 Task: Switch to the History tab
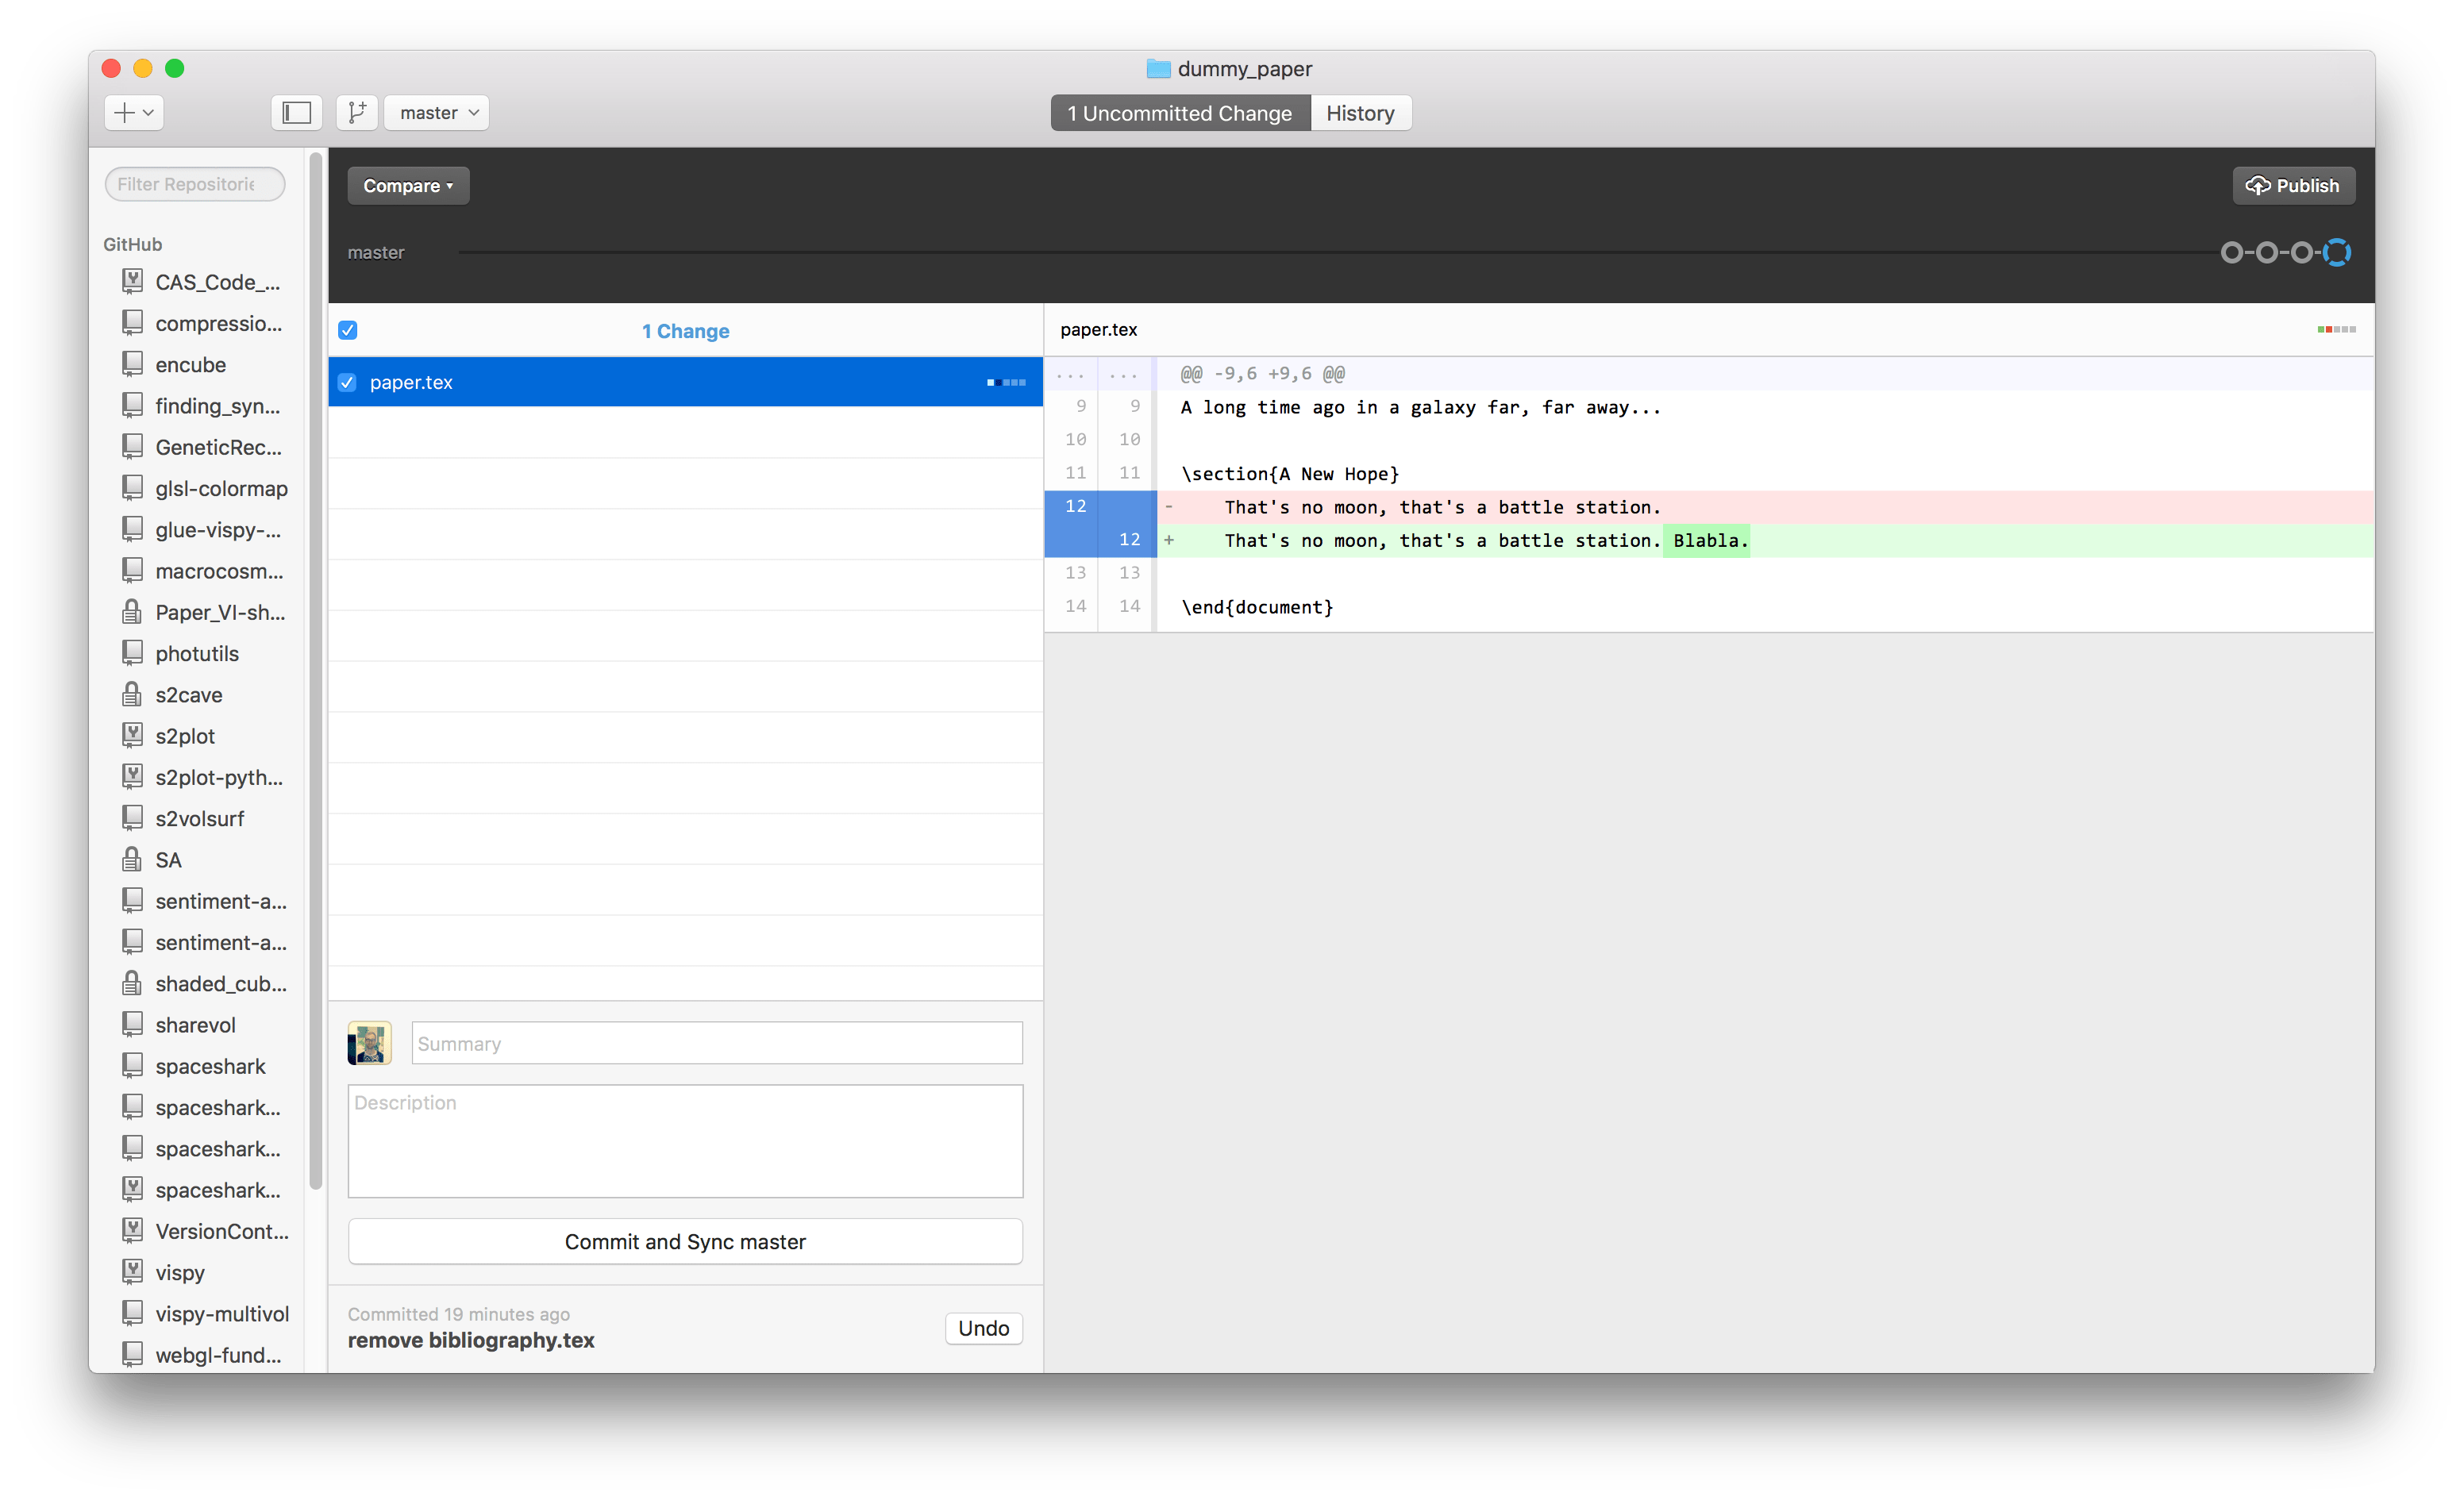(x=1359, y=113)
